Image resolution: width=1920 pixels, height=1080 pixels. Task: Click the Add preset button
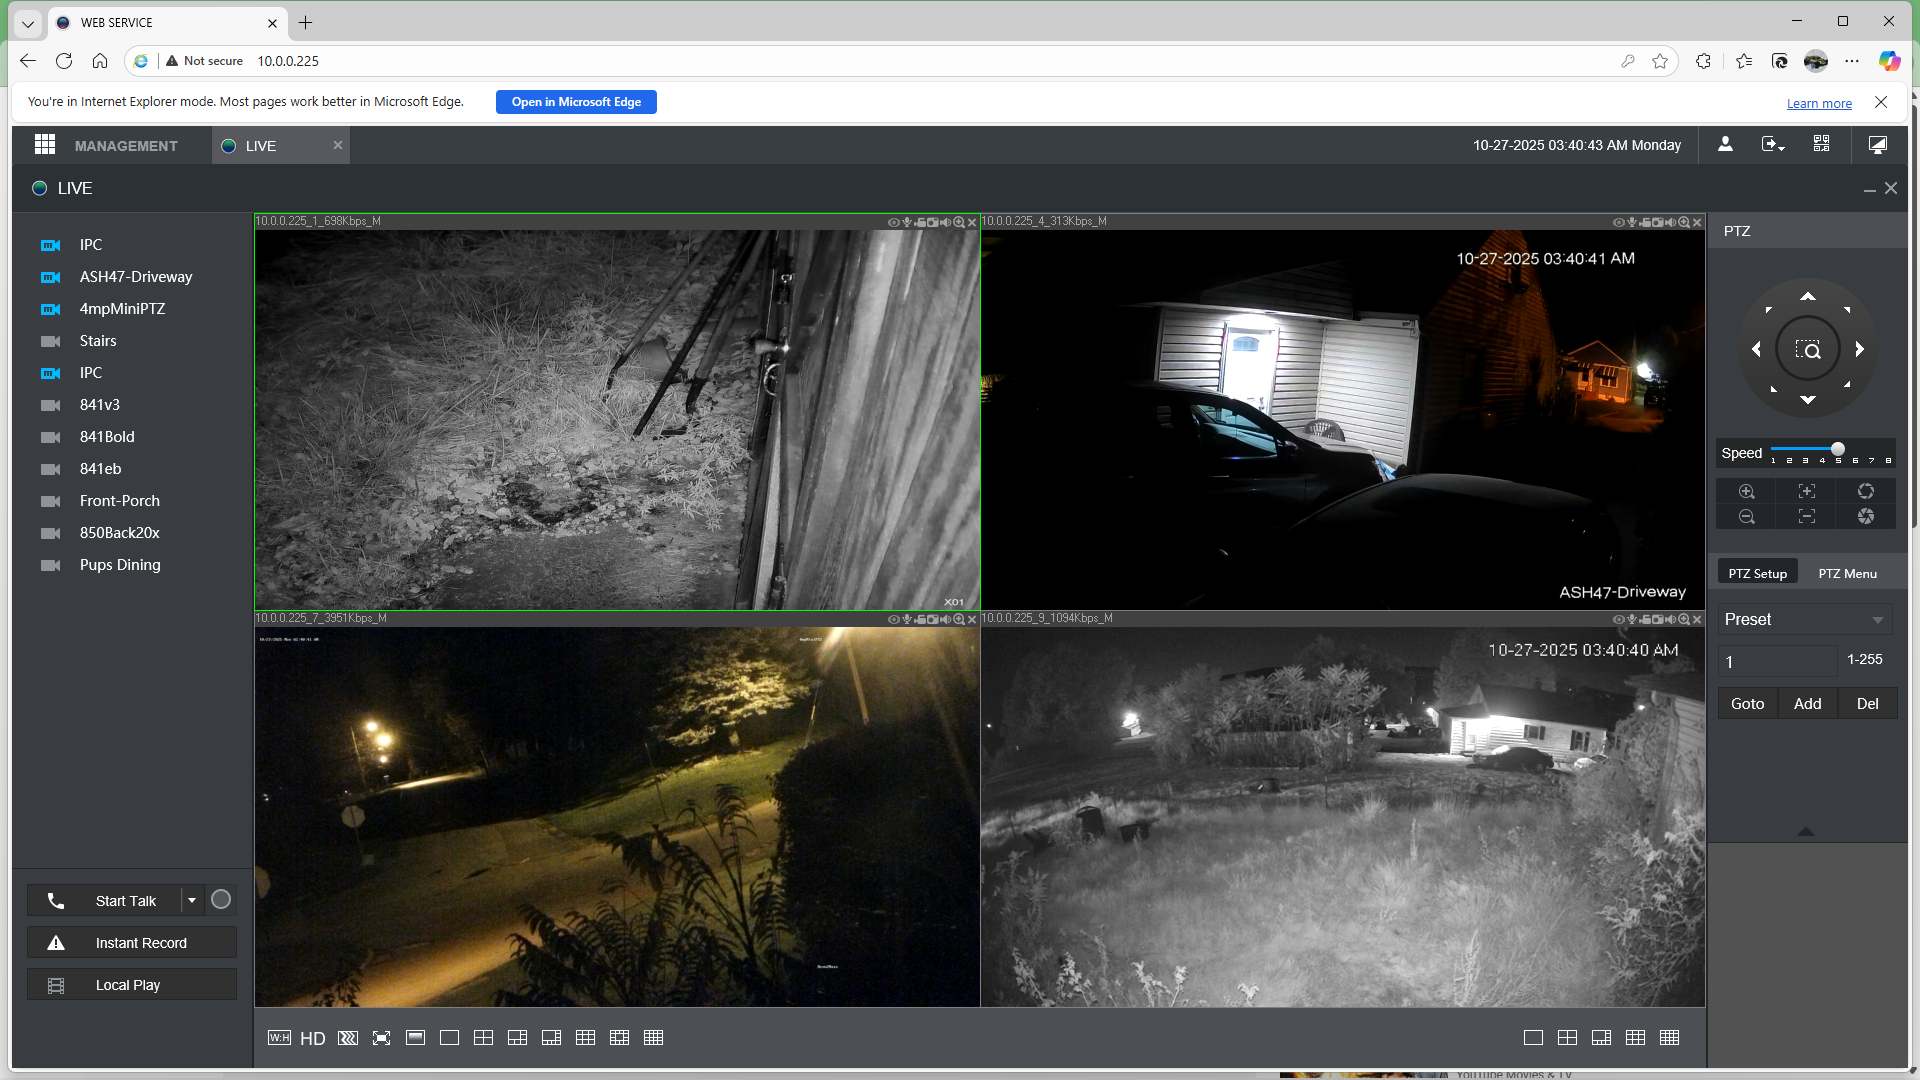(x=1808, y=703)
